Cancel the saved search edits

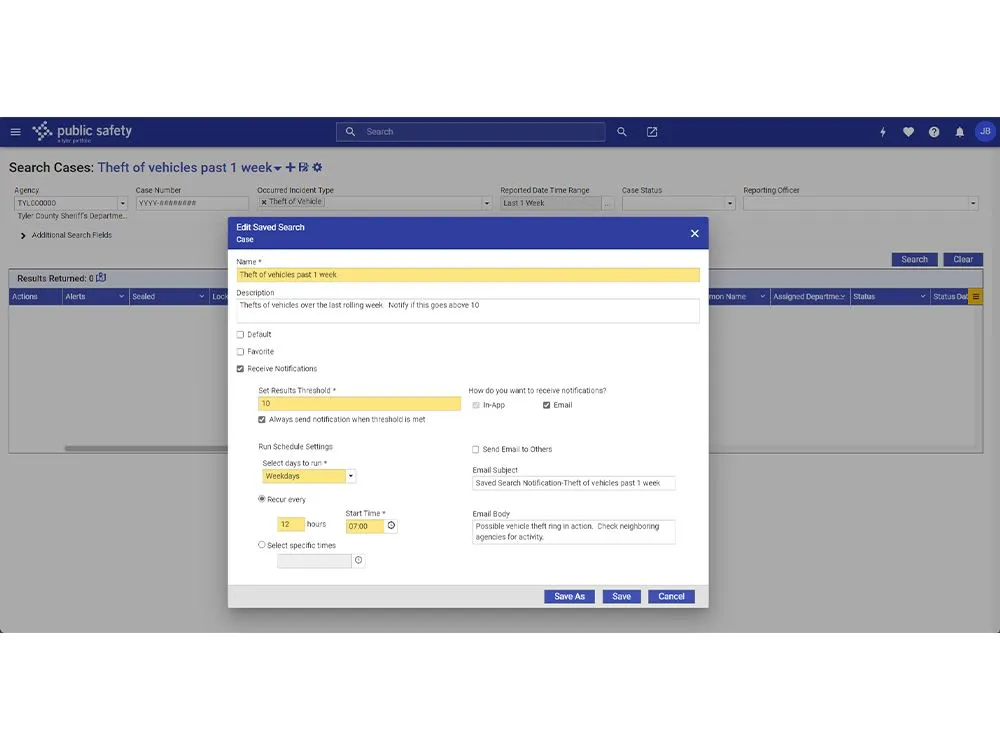(671, 596)
